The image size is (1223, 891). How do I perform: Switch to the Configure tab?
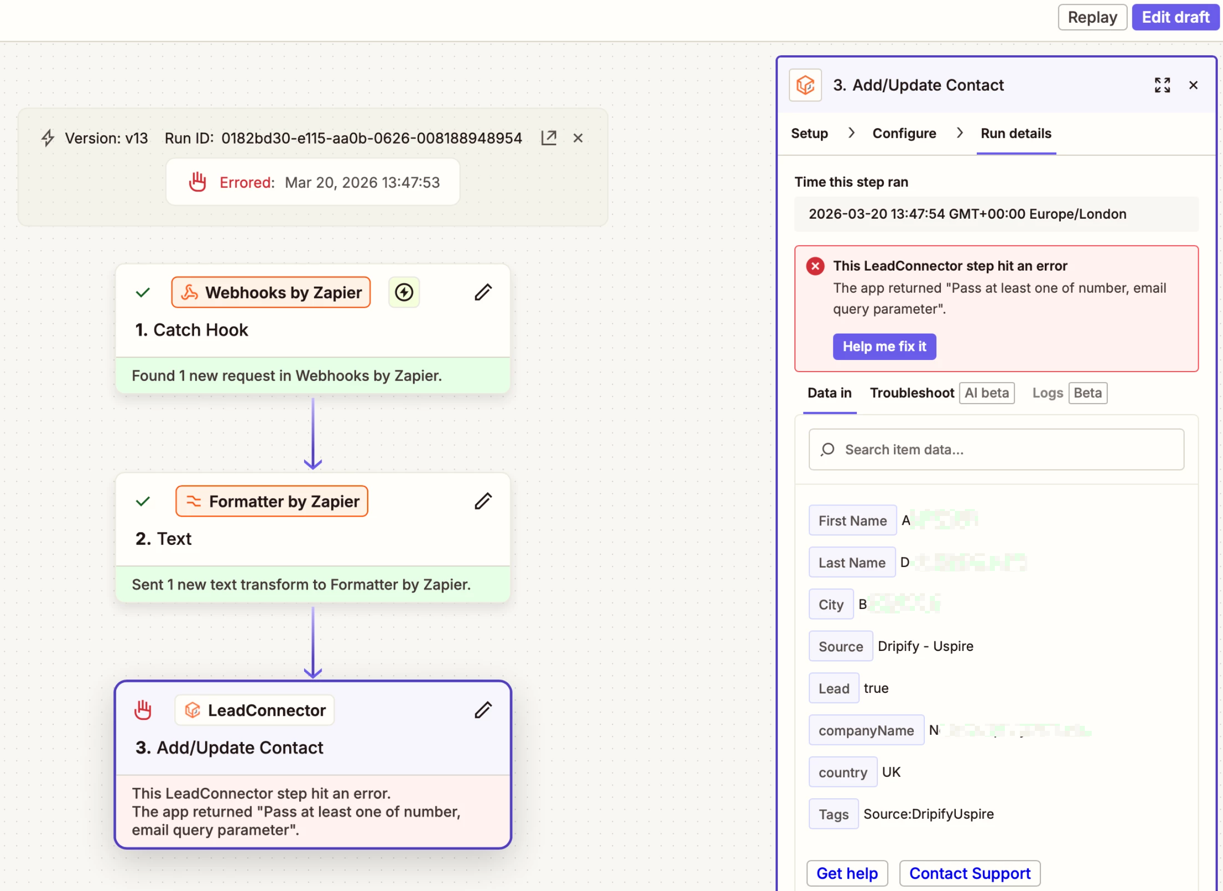[904, 133]
